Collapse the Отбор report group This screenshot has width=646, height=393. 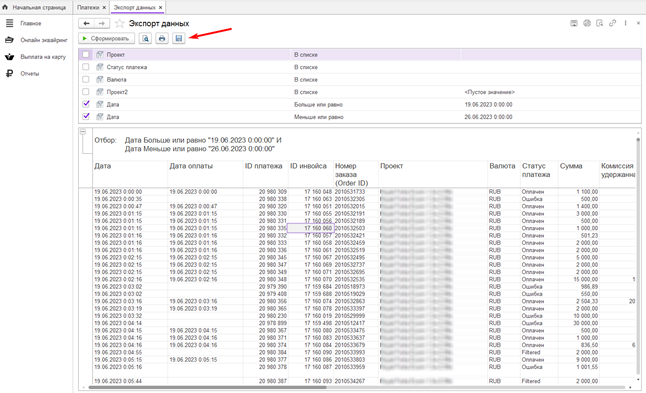pyautogui.click(x=83, y=132)
